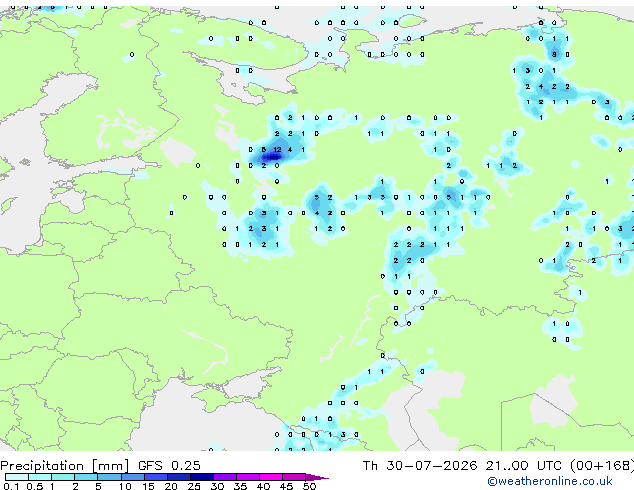The width and height of the screenshot is (634, 490).
Task: Click the 'GFS 0.25' model label
Action: point(169,466)
